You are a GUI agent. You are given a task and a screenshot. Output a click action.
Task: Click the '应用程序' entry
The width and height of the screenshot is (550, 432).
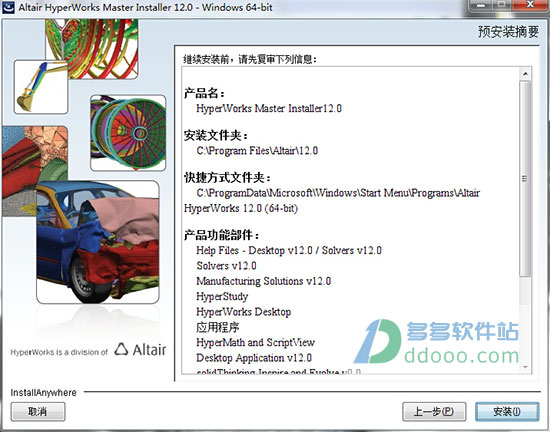point(217,328)
